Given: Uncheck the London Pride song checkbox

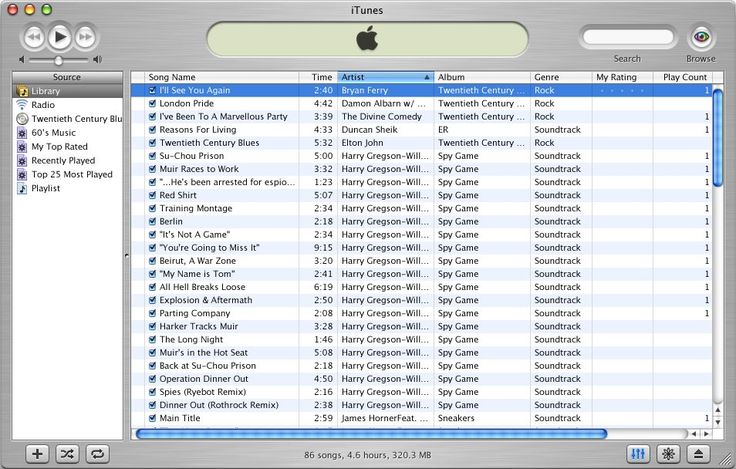Looking at the screenshot, I should (x=152, y=104).
